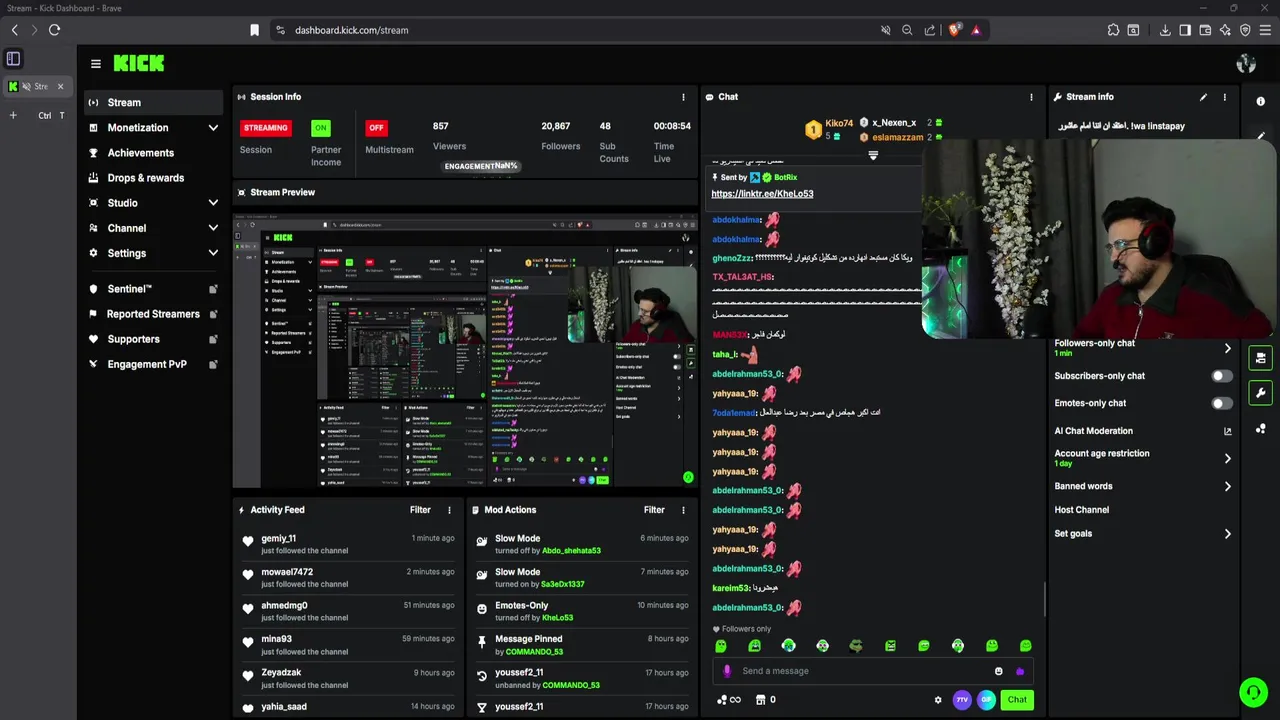Image resolution: width=1280 pixels, height=720 pixels.
Task: Open Reported Streamers in the sidebar
Action: point(153,314)
